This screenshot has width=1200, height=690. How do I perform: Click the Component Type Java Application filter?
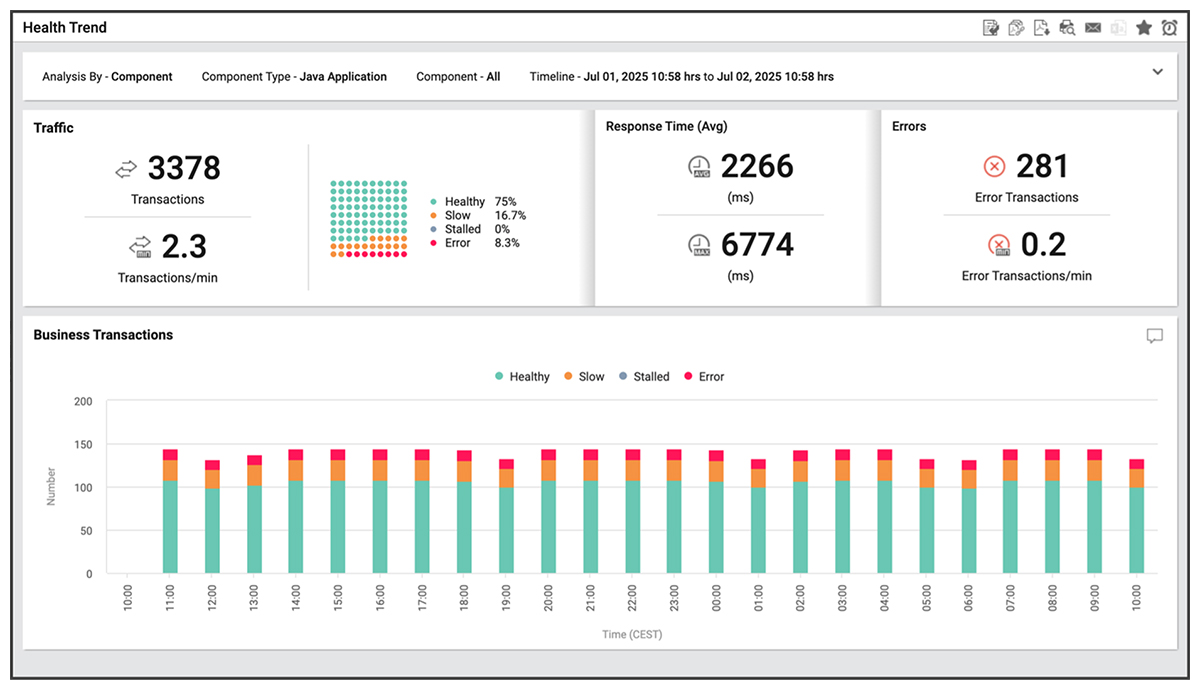coord(294,77)
